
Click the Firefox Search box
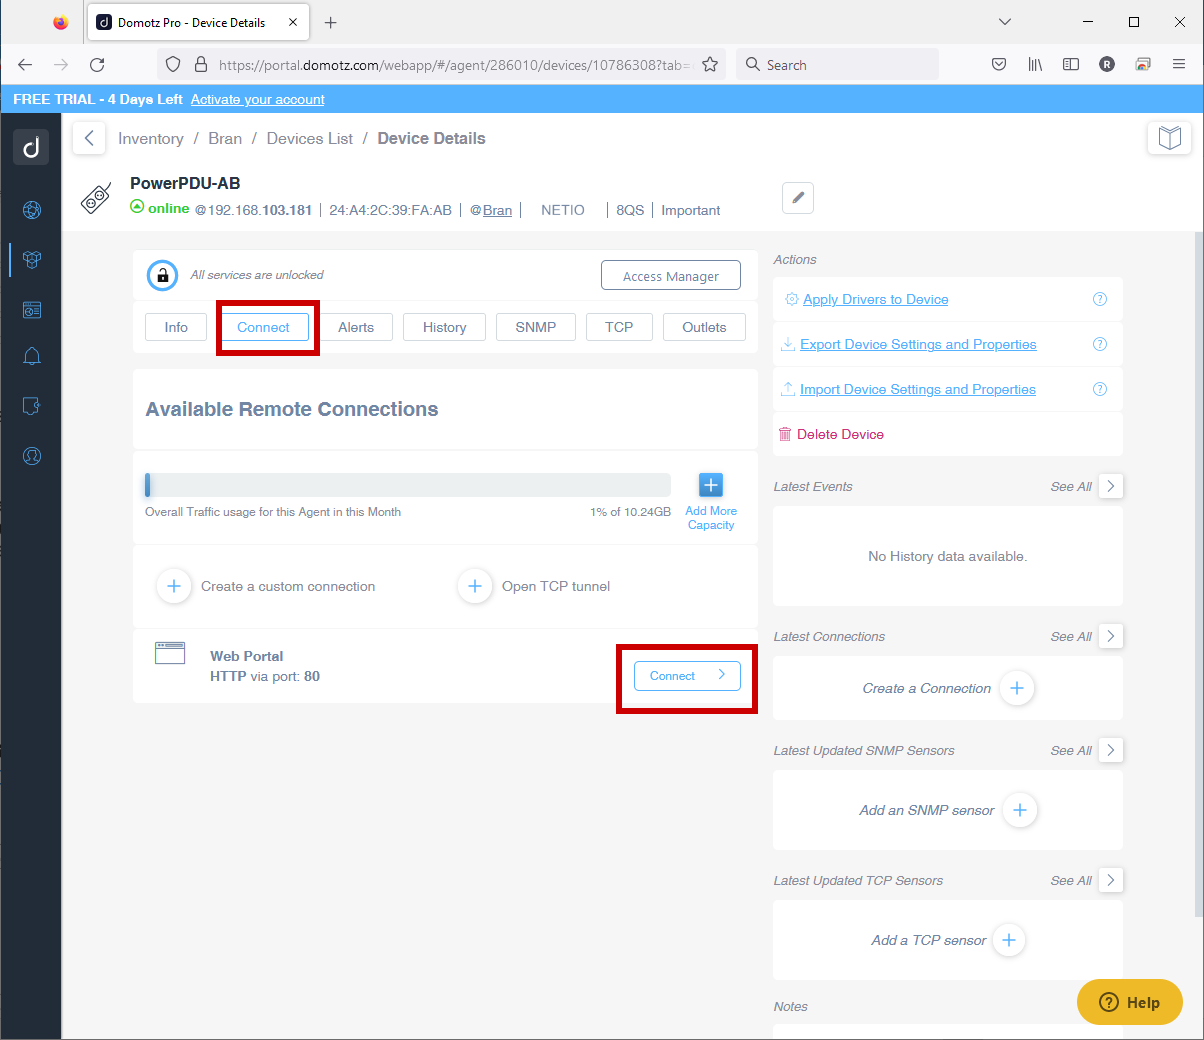(x=837, y=65)
